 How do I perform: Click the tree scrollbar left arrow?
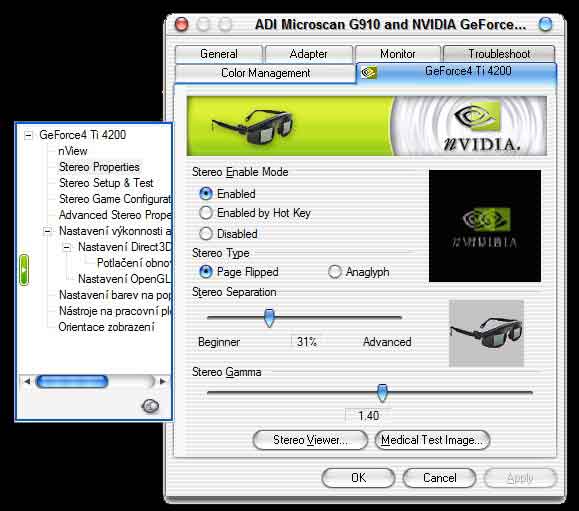pyautogui.click(x=27, y=381)
